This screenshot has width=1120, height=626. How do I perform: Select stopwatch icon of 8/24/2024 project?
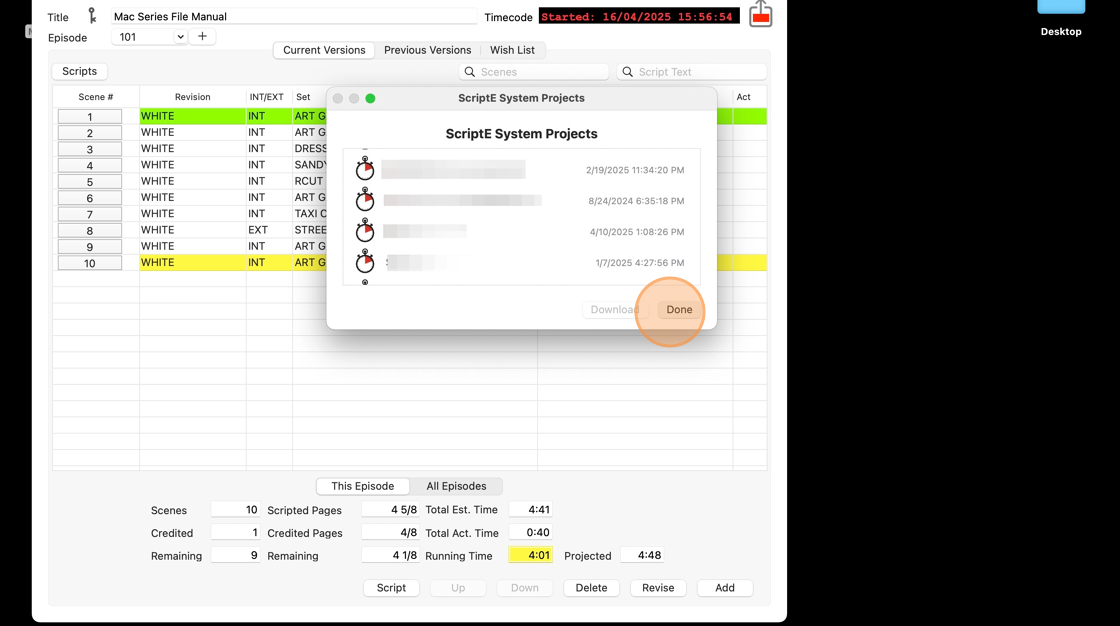[365, 200]
